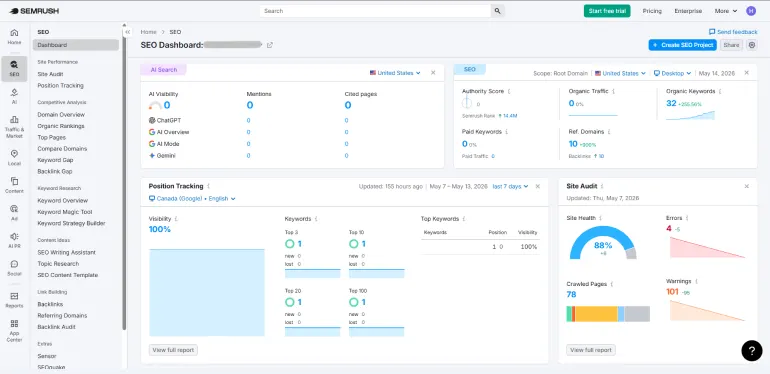Open Keyword Gap in the sidebar
This screenshot has width=770, height=374.
pyautogui.click(x=55, y=160)
